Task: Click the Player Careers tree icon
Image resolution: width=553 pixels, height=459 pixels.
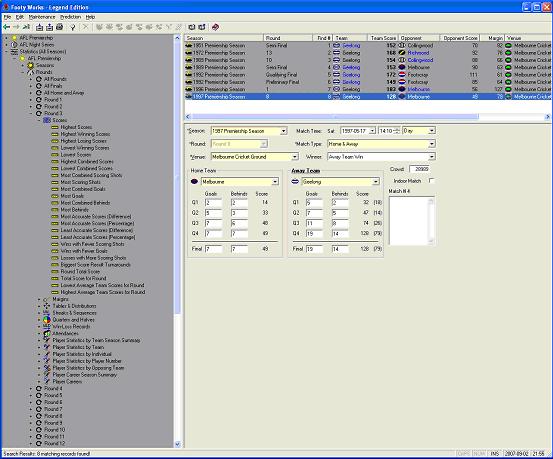Action: click(x=47, y=381)
